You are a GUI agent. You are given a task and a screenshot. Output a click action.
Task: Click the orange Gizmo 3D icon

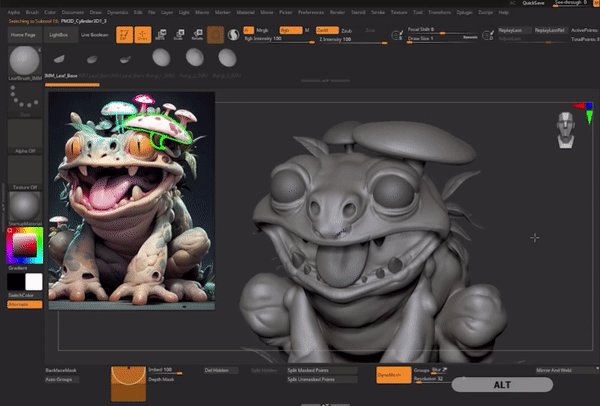pyautogui.click(x=215, y=35)
